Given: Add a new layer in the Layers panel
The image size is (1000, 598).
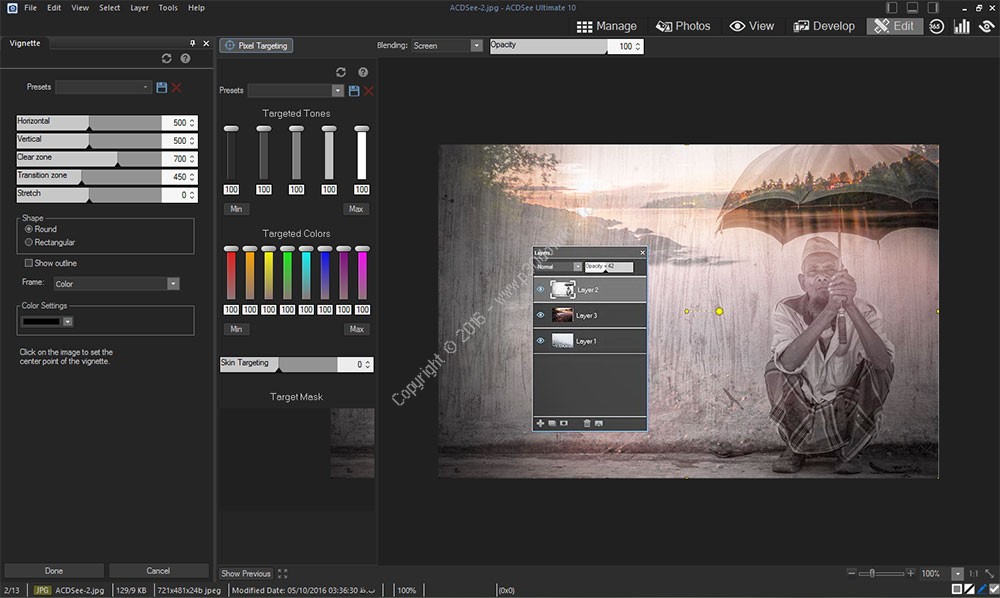Looking at the screenshot, I should coord(540,422).
